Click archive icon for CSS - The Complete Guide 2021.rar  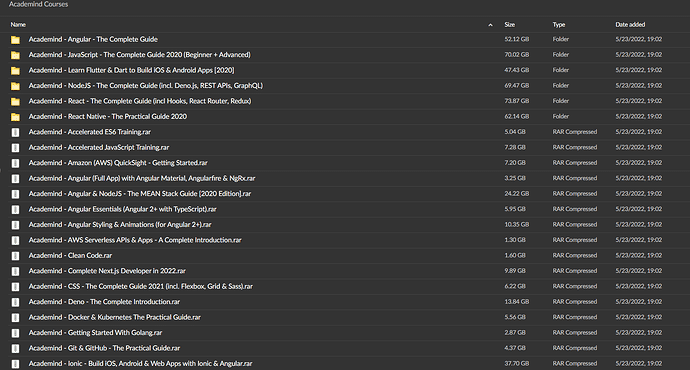click(15, 286)
